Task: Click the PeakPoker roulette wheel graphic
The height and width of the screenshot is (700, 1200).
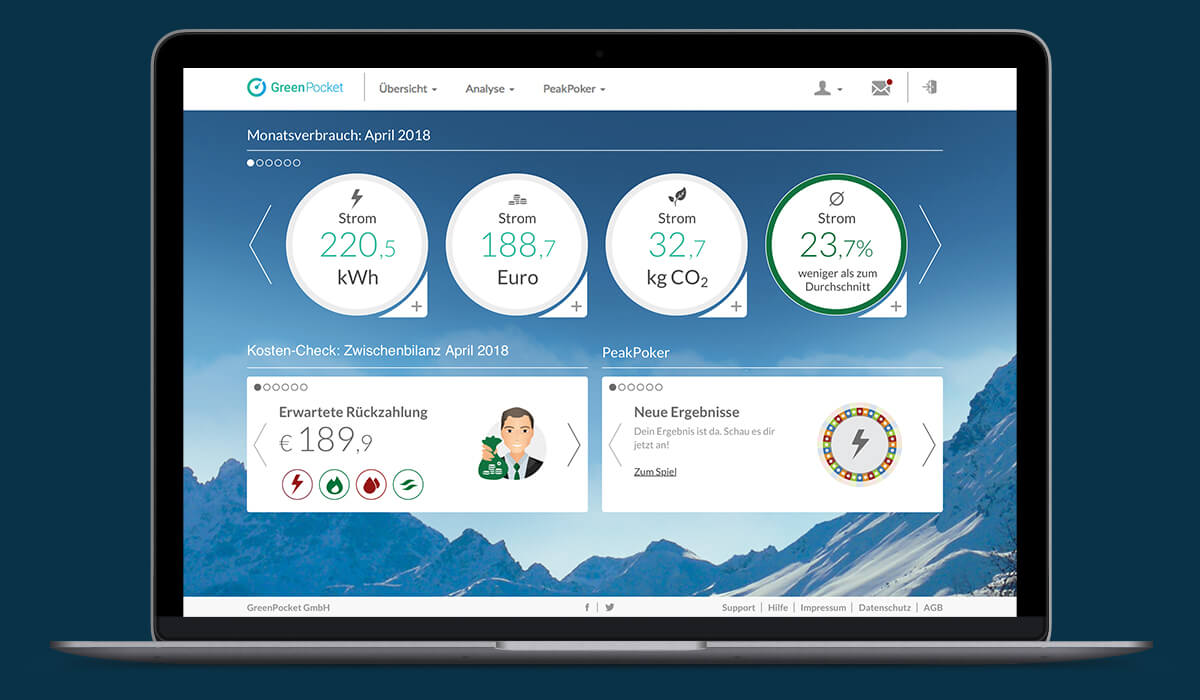Action: tap(859, 444)
